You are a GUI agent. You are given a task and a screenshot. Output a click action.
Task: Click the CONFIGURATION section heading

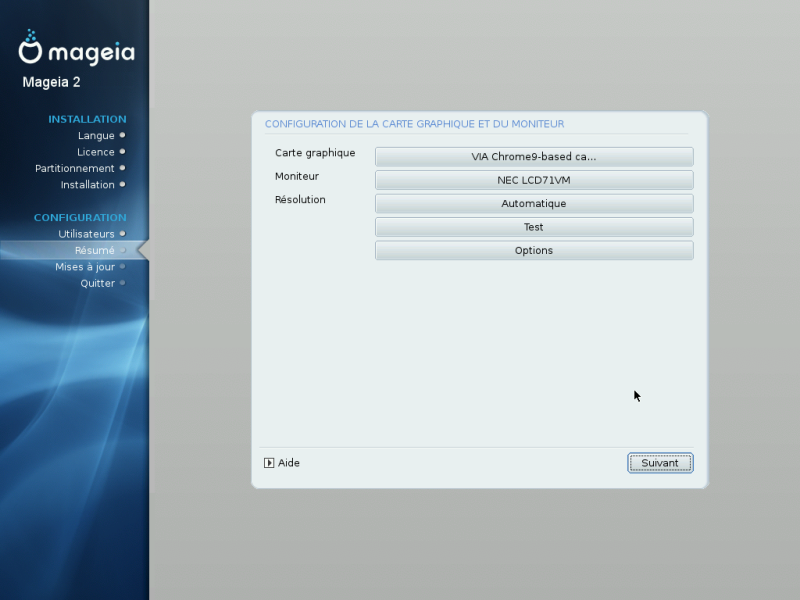coord(80,217)
